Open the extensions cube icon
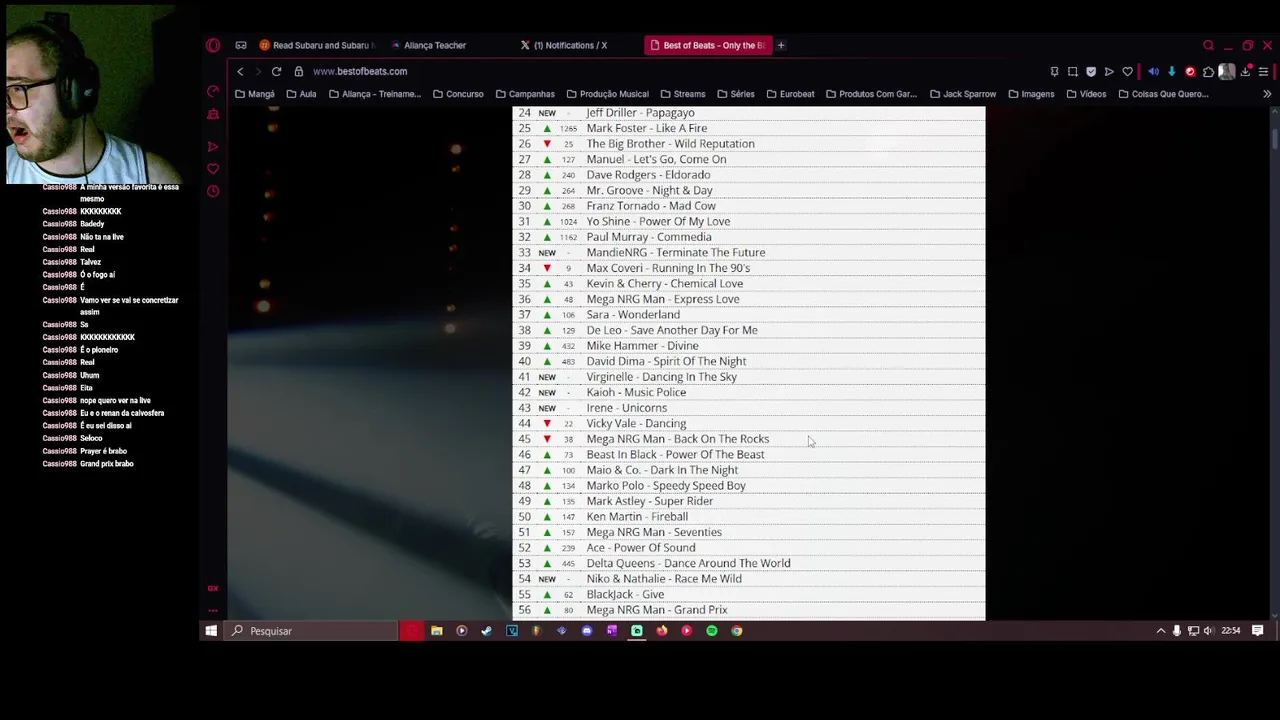 1208,72
